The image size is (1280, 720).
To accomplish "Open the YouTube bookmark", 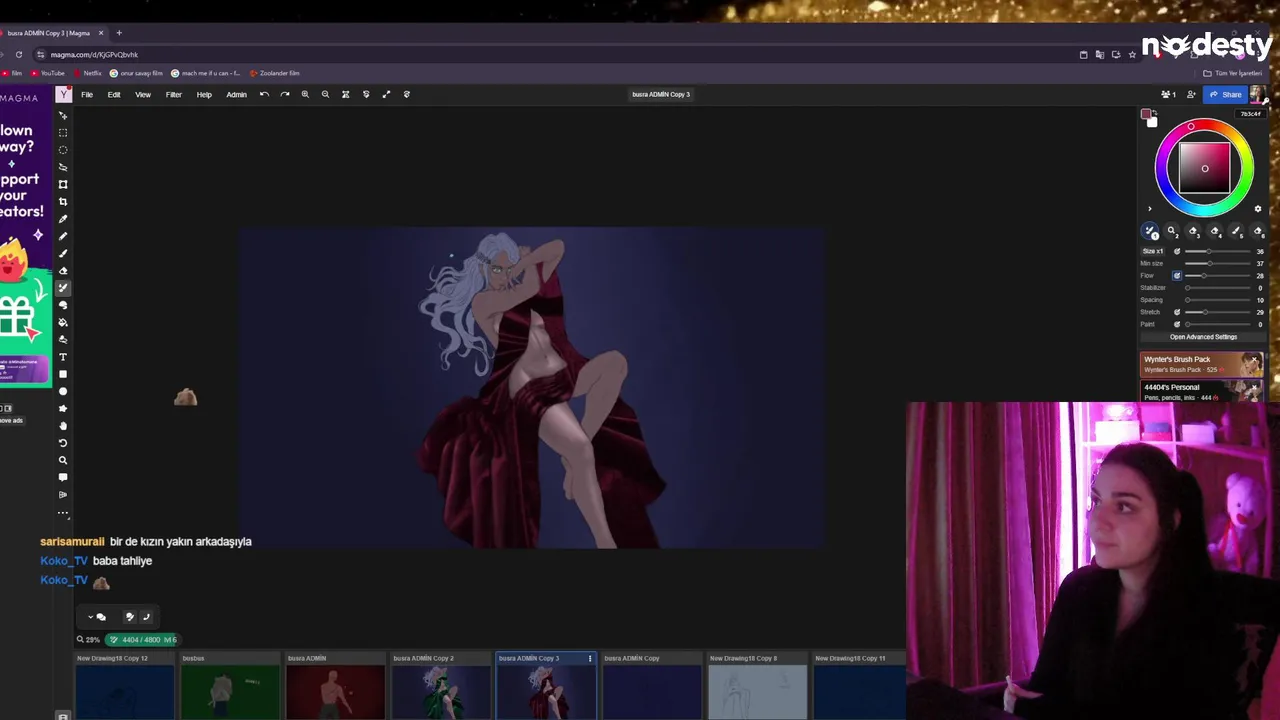I will pos(48,73).
